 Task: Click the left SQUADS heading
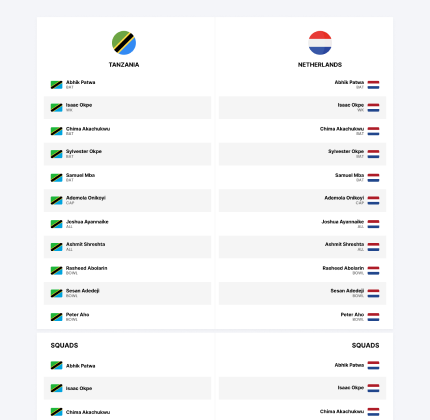[x=64, y=345]
